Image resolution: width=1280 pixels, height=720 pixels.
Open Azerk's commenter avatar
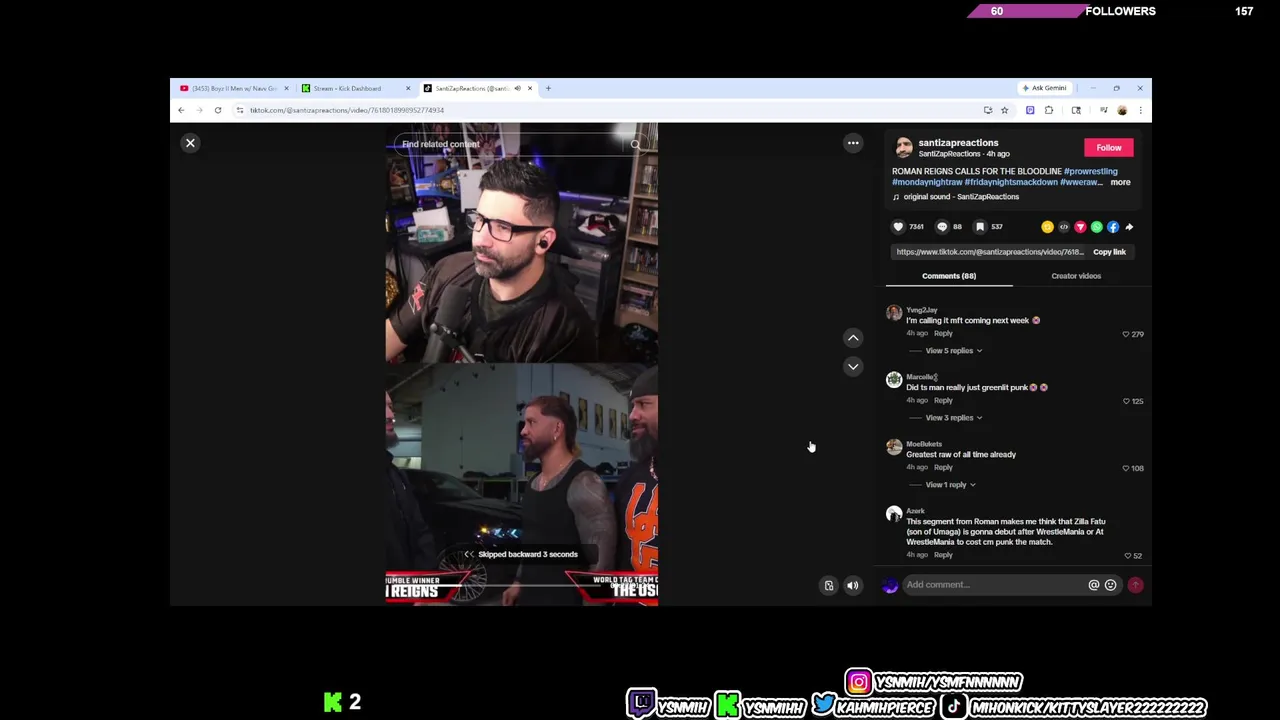894,514
